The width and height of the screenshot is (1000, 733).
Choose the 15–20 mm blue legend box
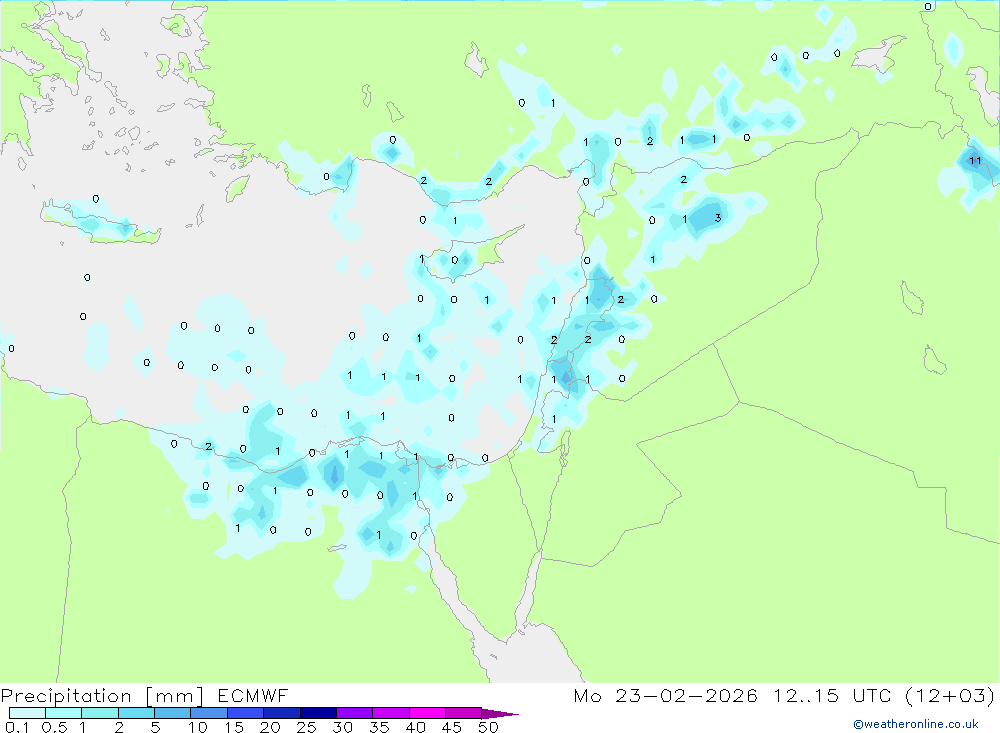(x=246, y=713)
